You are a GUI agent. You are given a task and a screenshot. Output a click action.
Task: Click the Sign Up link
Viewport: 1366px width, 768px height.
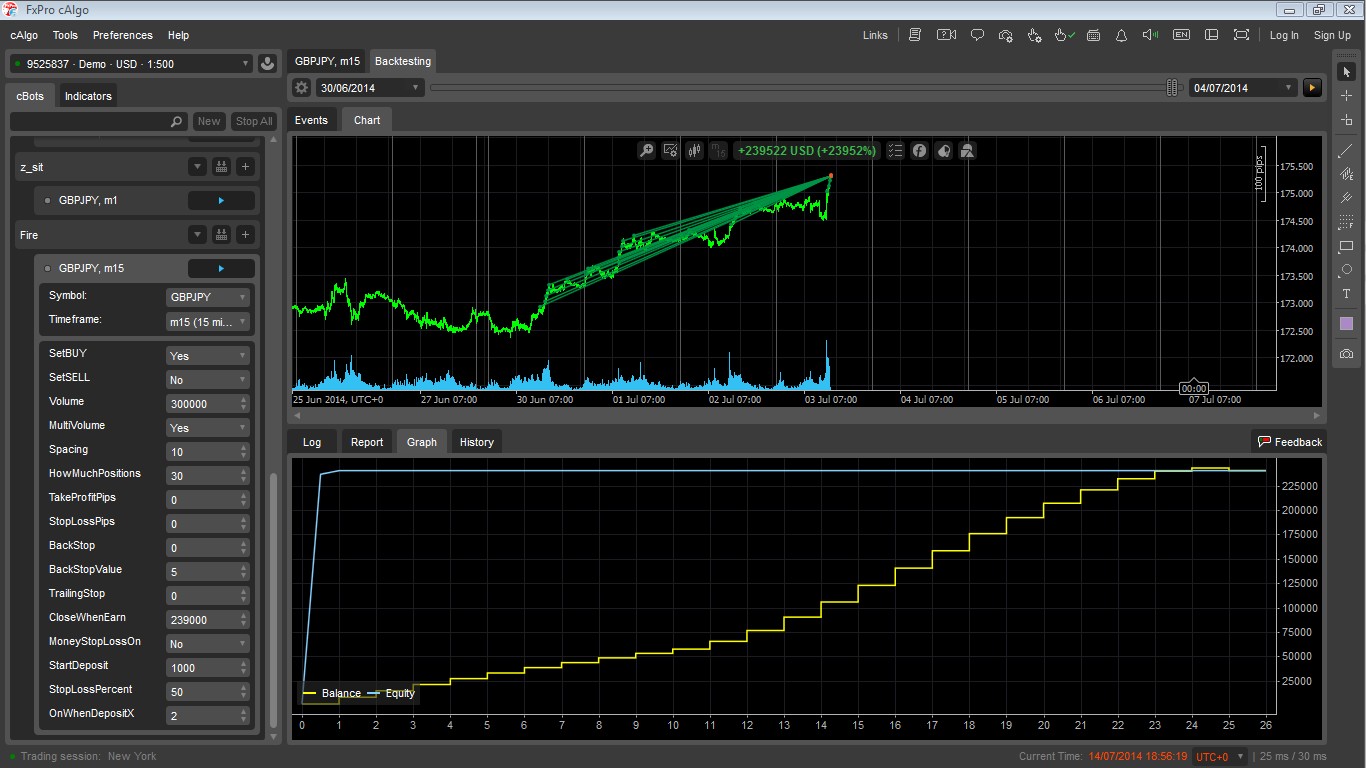coord(1332,35)
